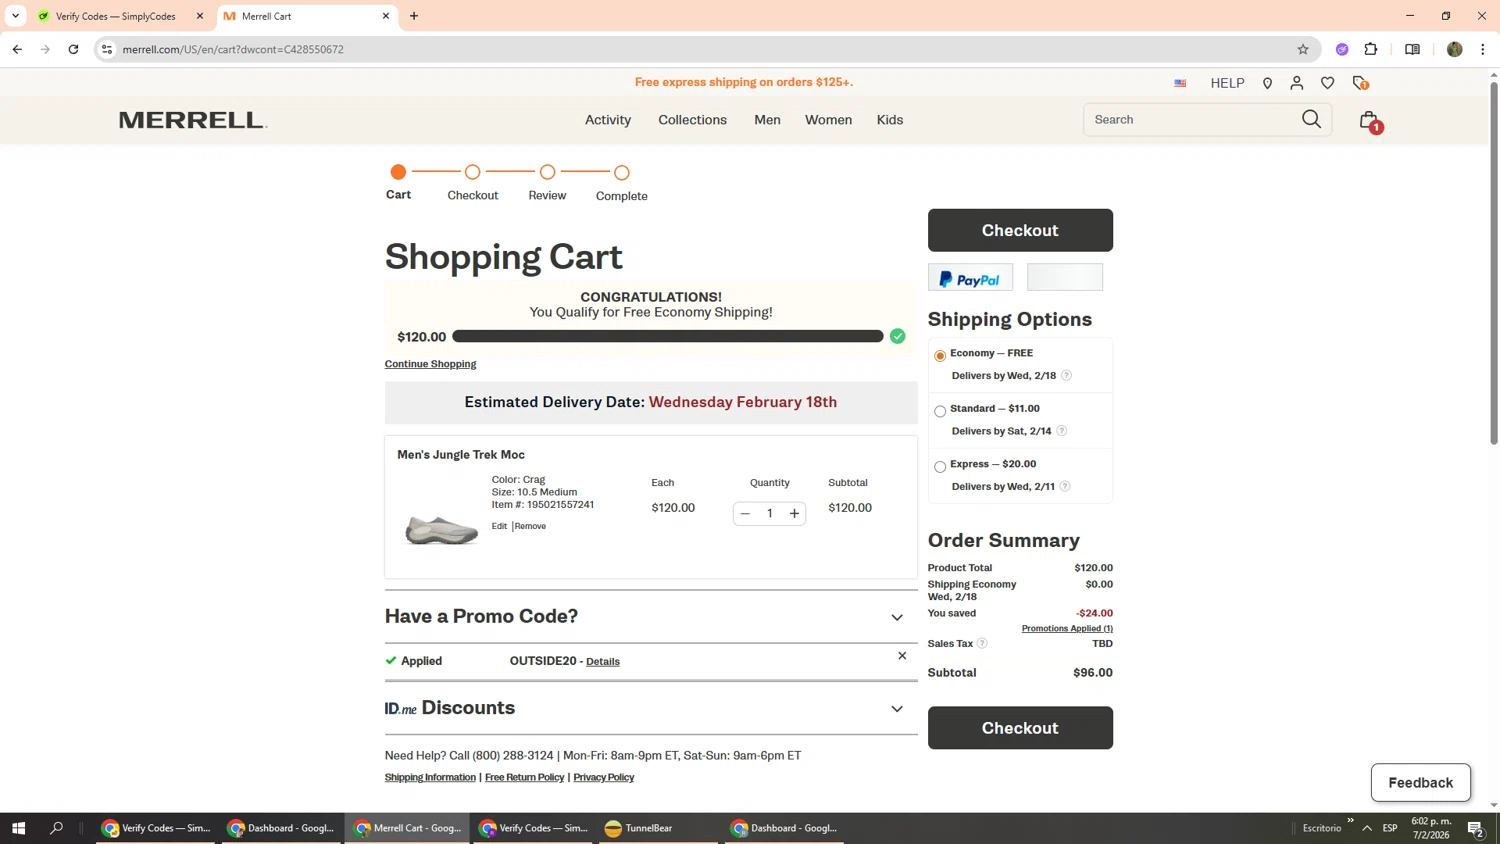Click the purple extension icon in toolbar
Image resolution: width=1500 pixels, height=844 pixels.
pos(1342,49)
